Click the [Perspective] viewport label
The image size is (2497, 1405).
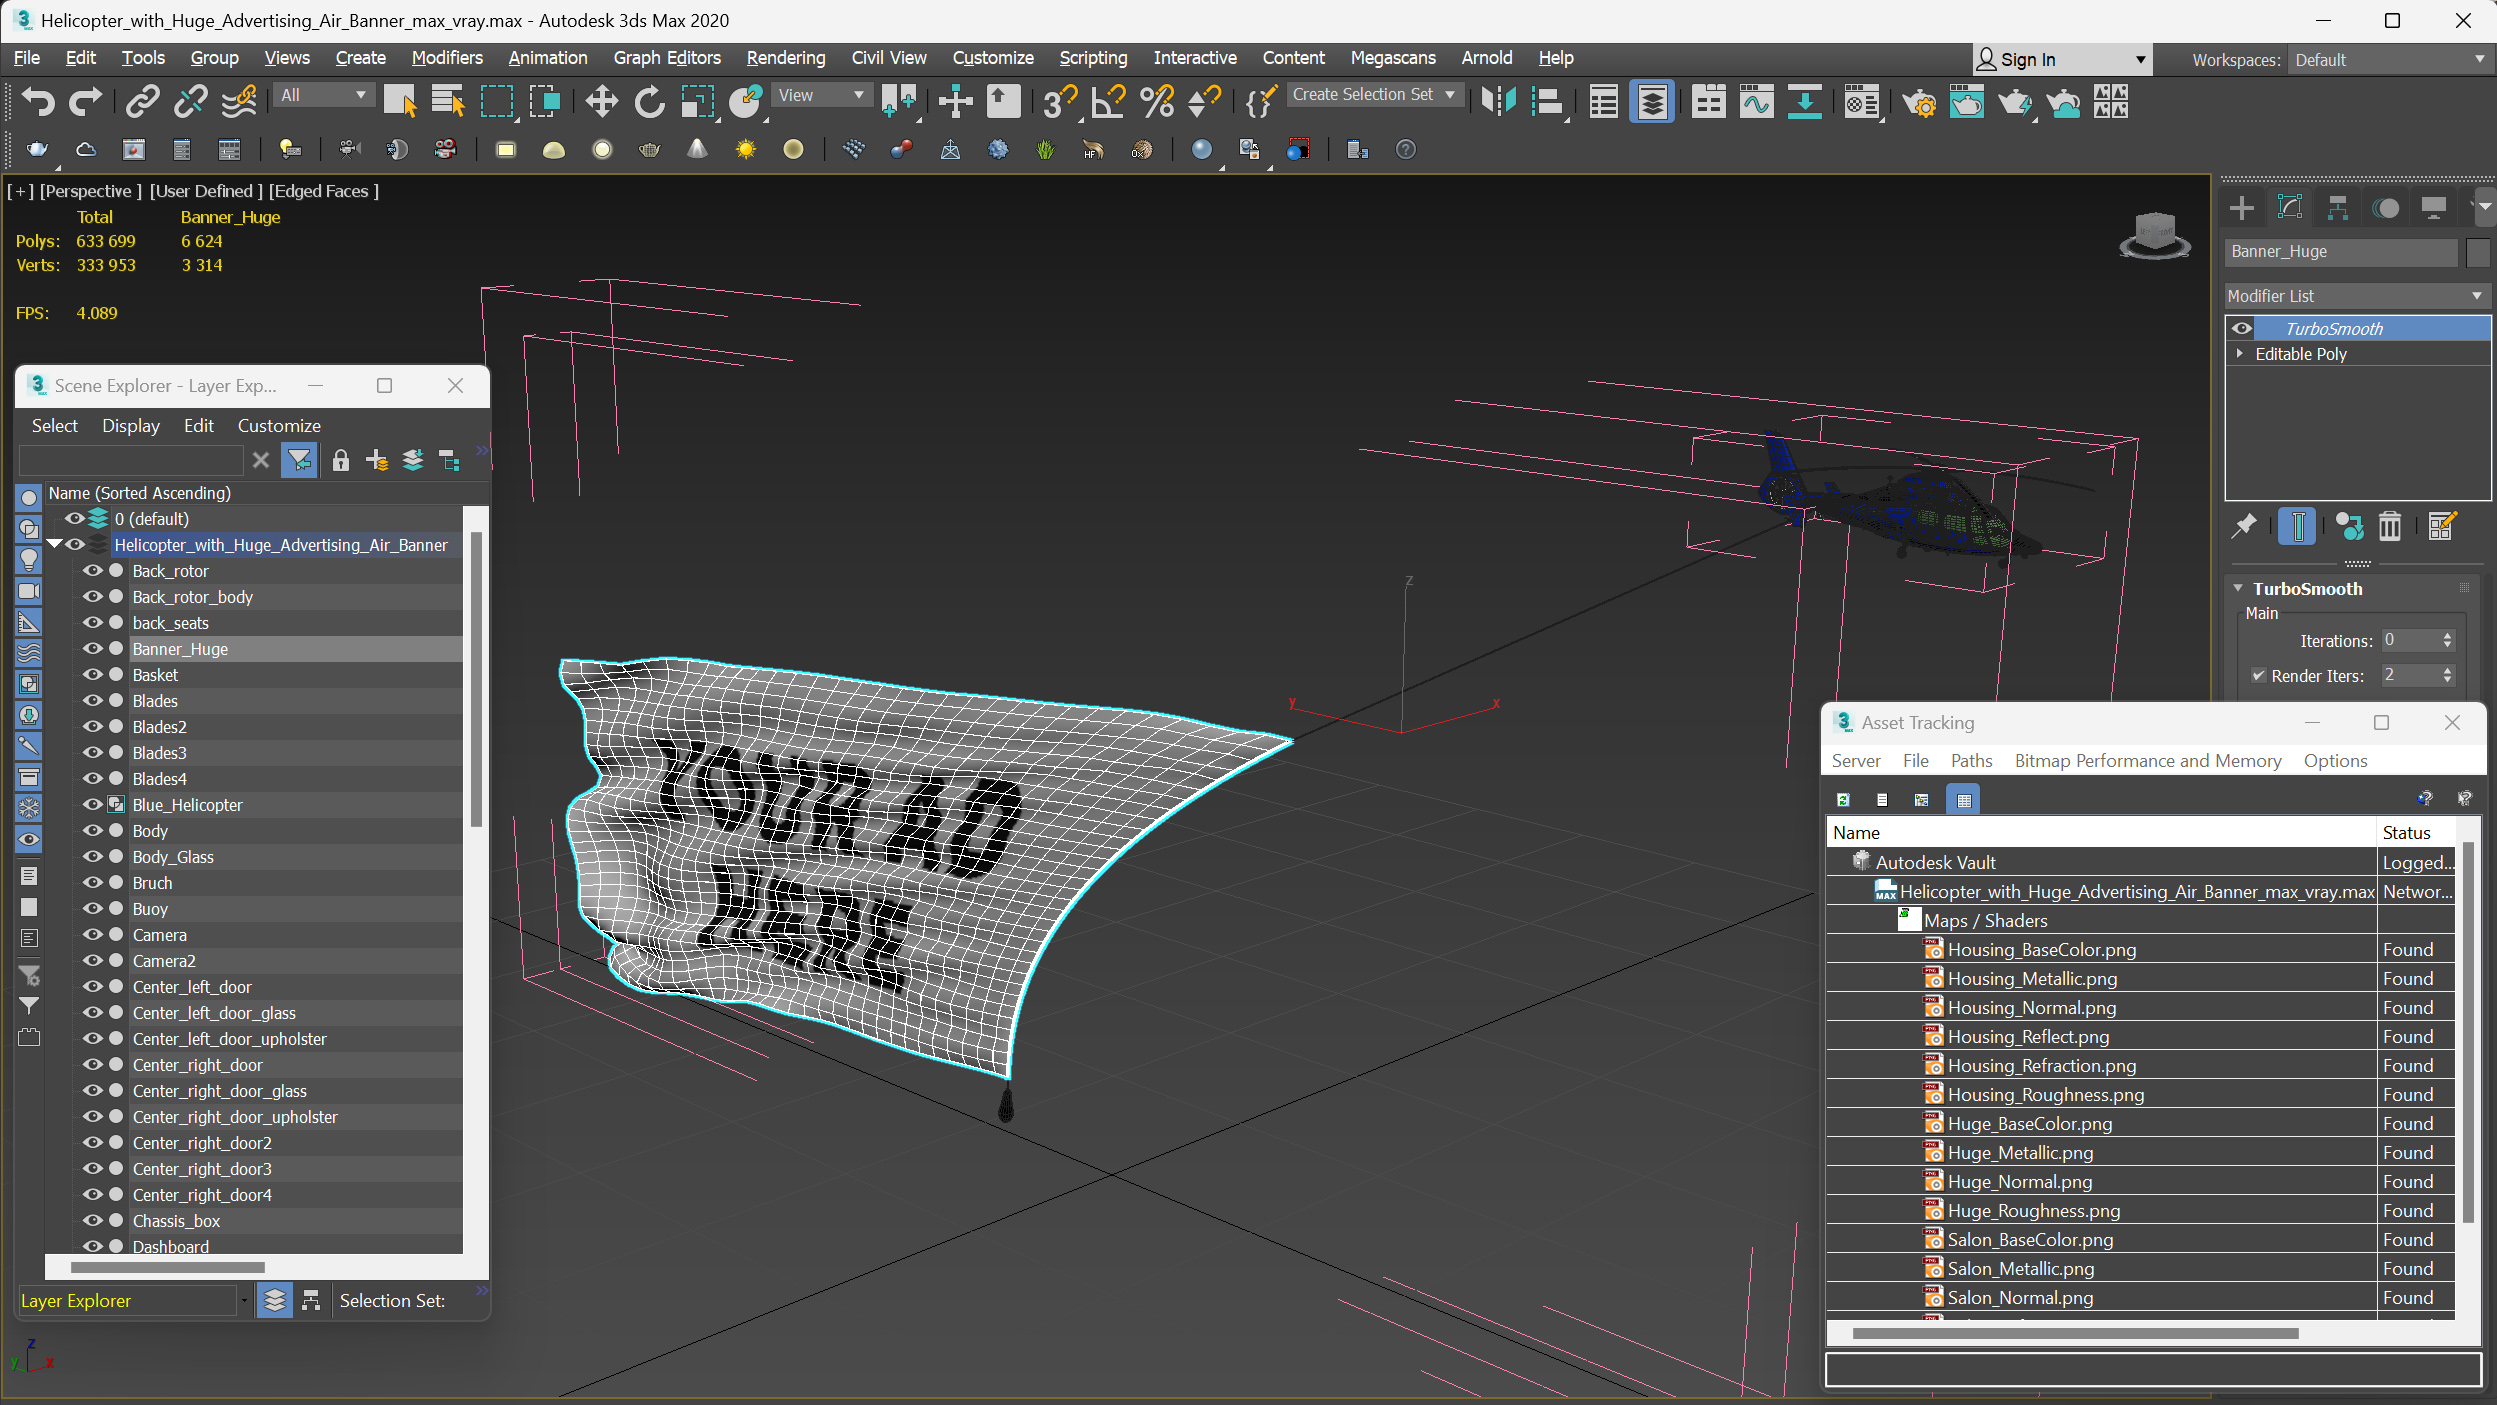[90, 191]
